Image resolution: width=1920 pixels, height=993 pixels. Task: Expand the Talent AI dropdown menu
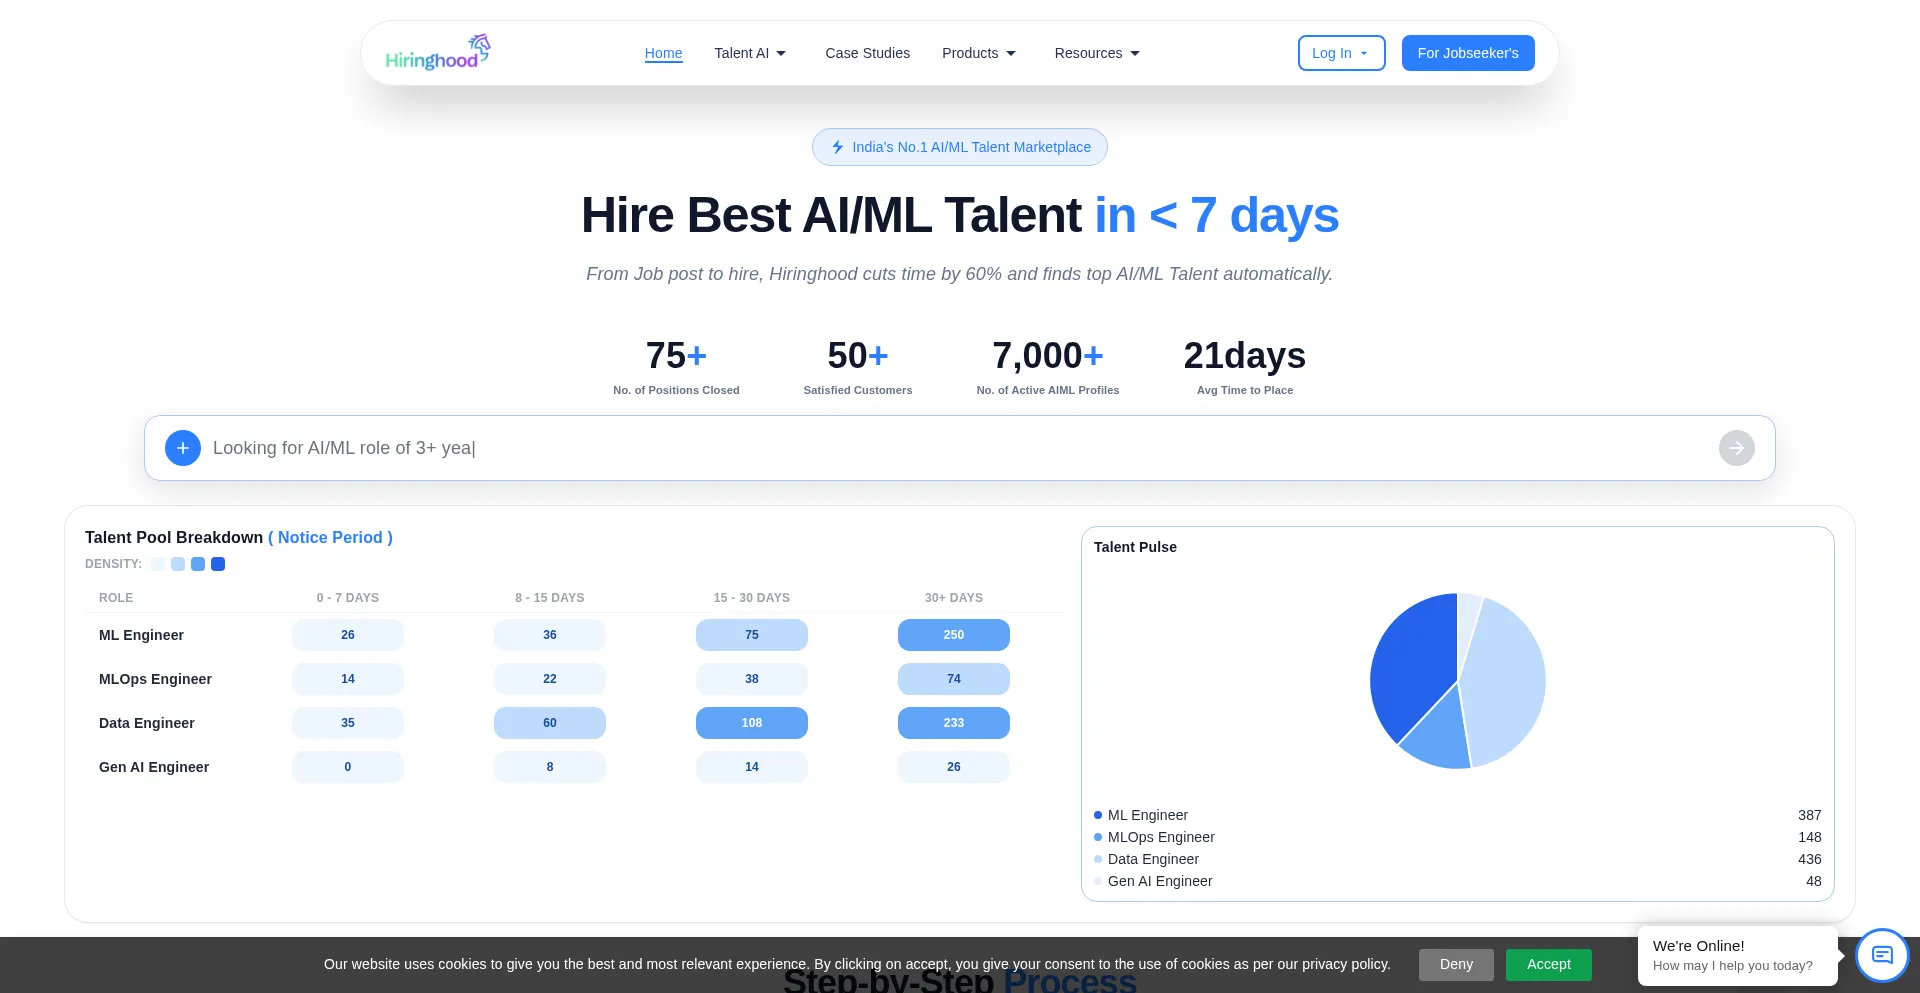pyautogui.click(x=750, y=53)
